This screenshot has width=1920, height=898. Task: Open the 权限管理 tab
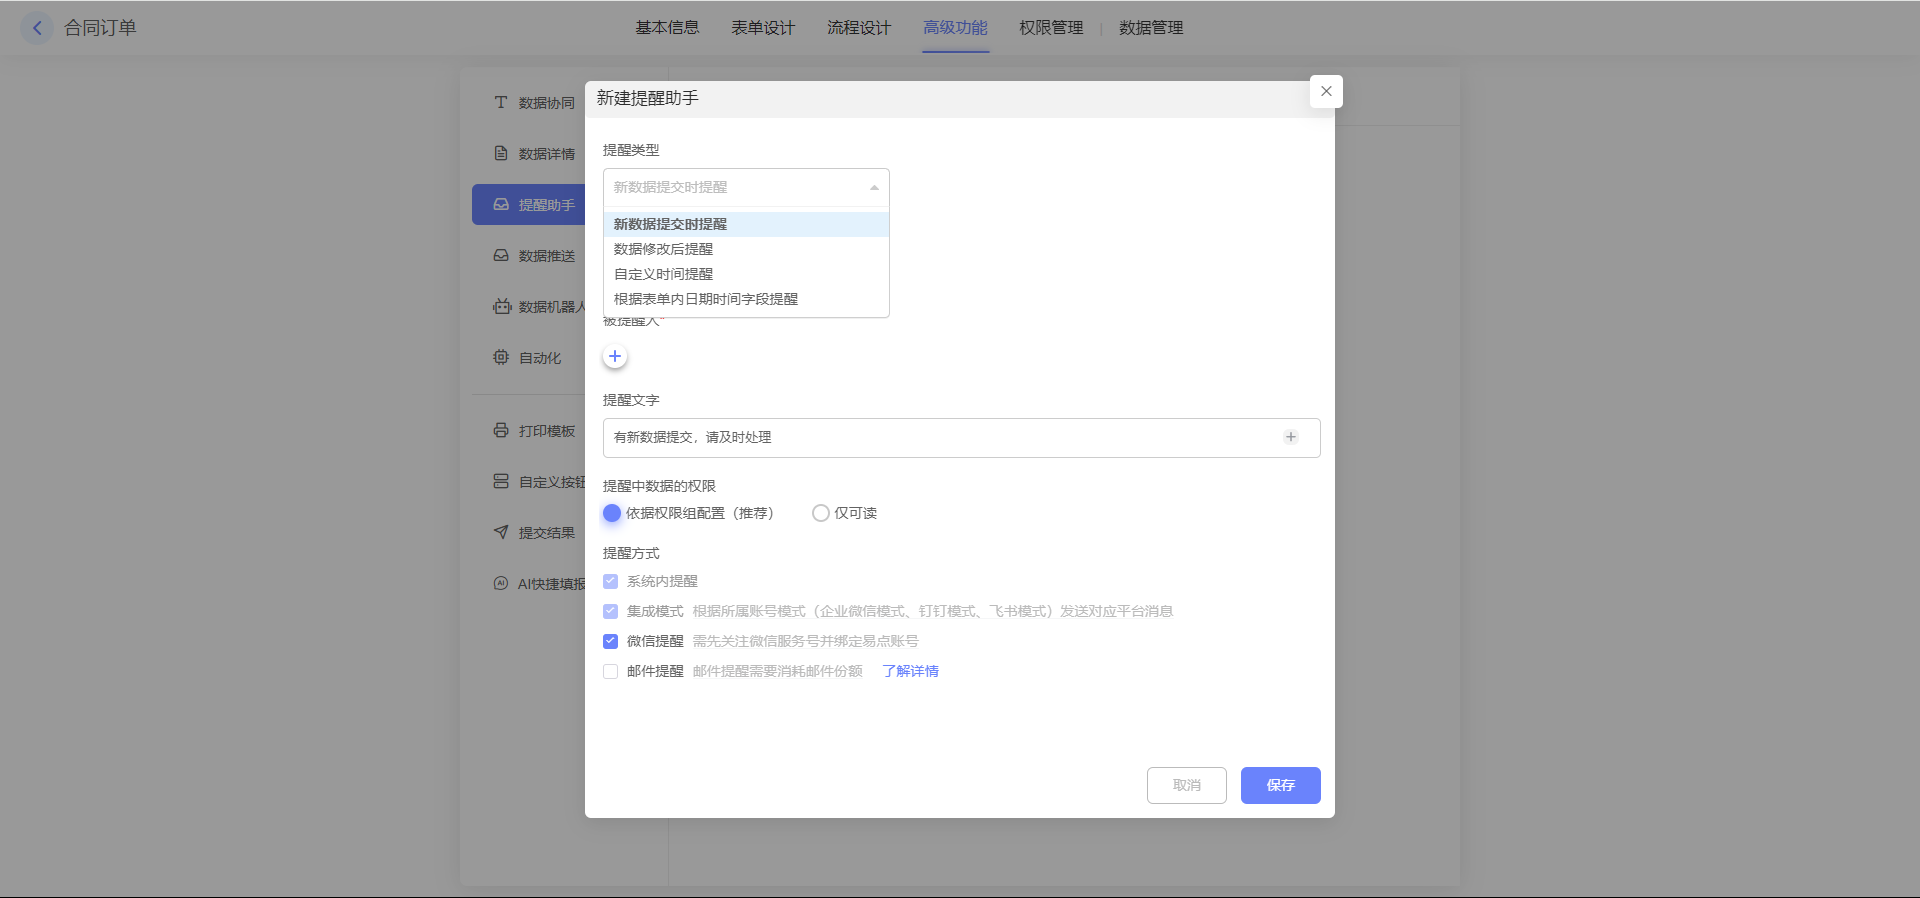click(x=1050, y=28)
